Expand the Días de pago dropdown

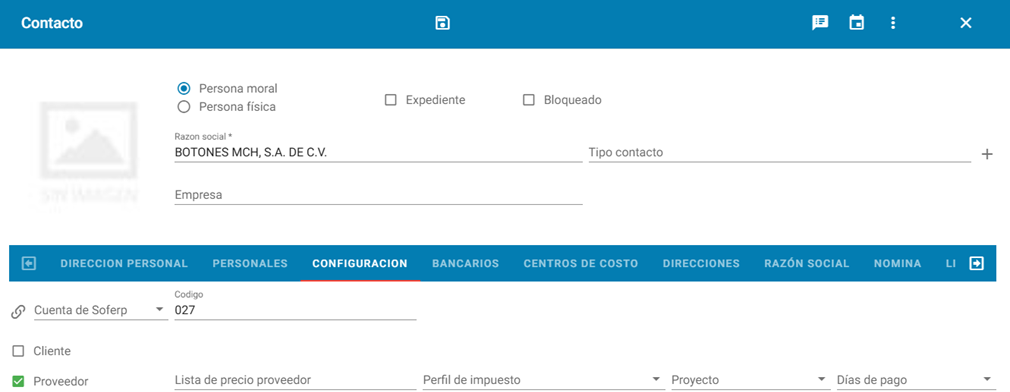(x=915, y=380)
